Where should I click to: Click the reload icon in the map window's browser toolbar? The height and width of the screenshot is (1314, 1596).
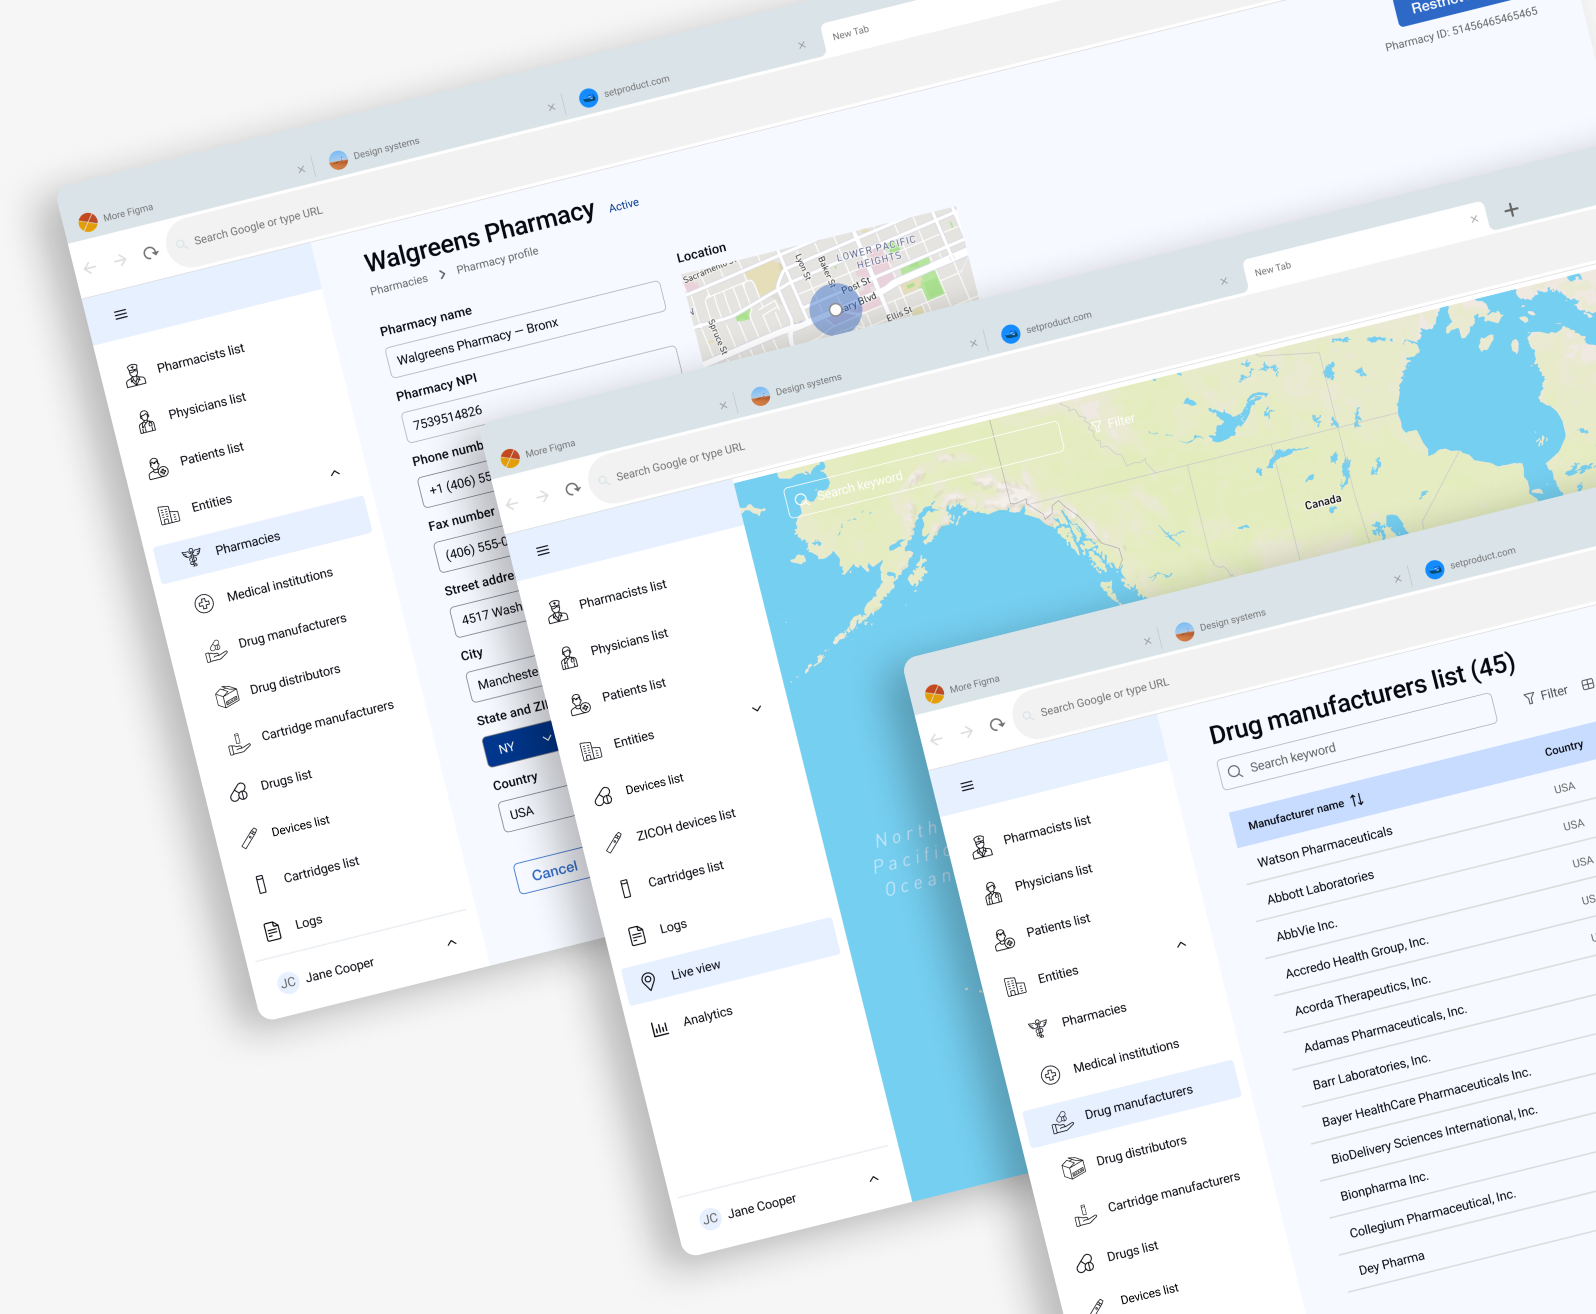click(573, 489)
